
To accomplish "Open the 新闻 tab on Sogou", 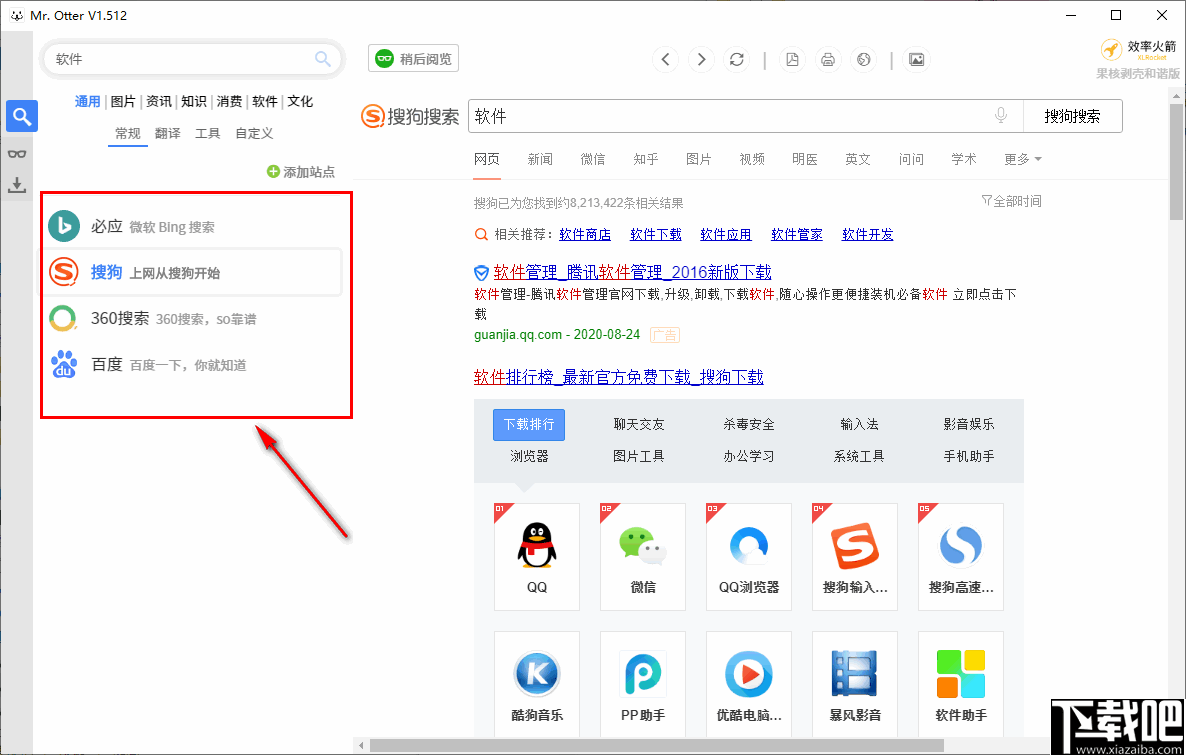I will point(540,159).
